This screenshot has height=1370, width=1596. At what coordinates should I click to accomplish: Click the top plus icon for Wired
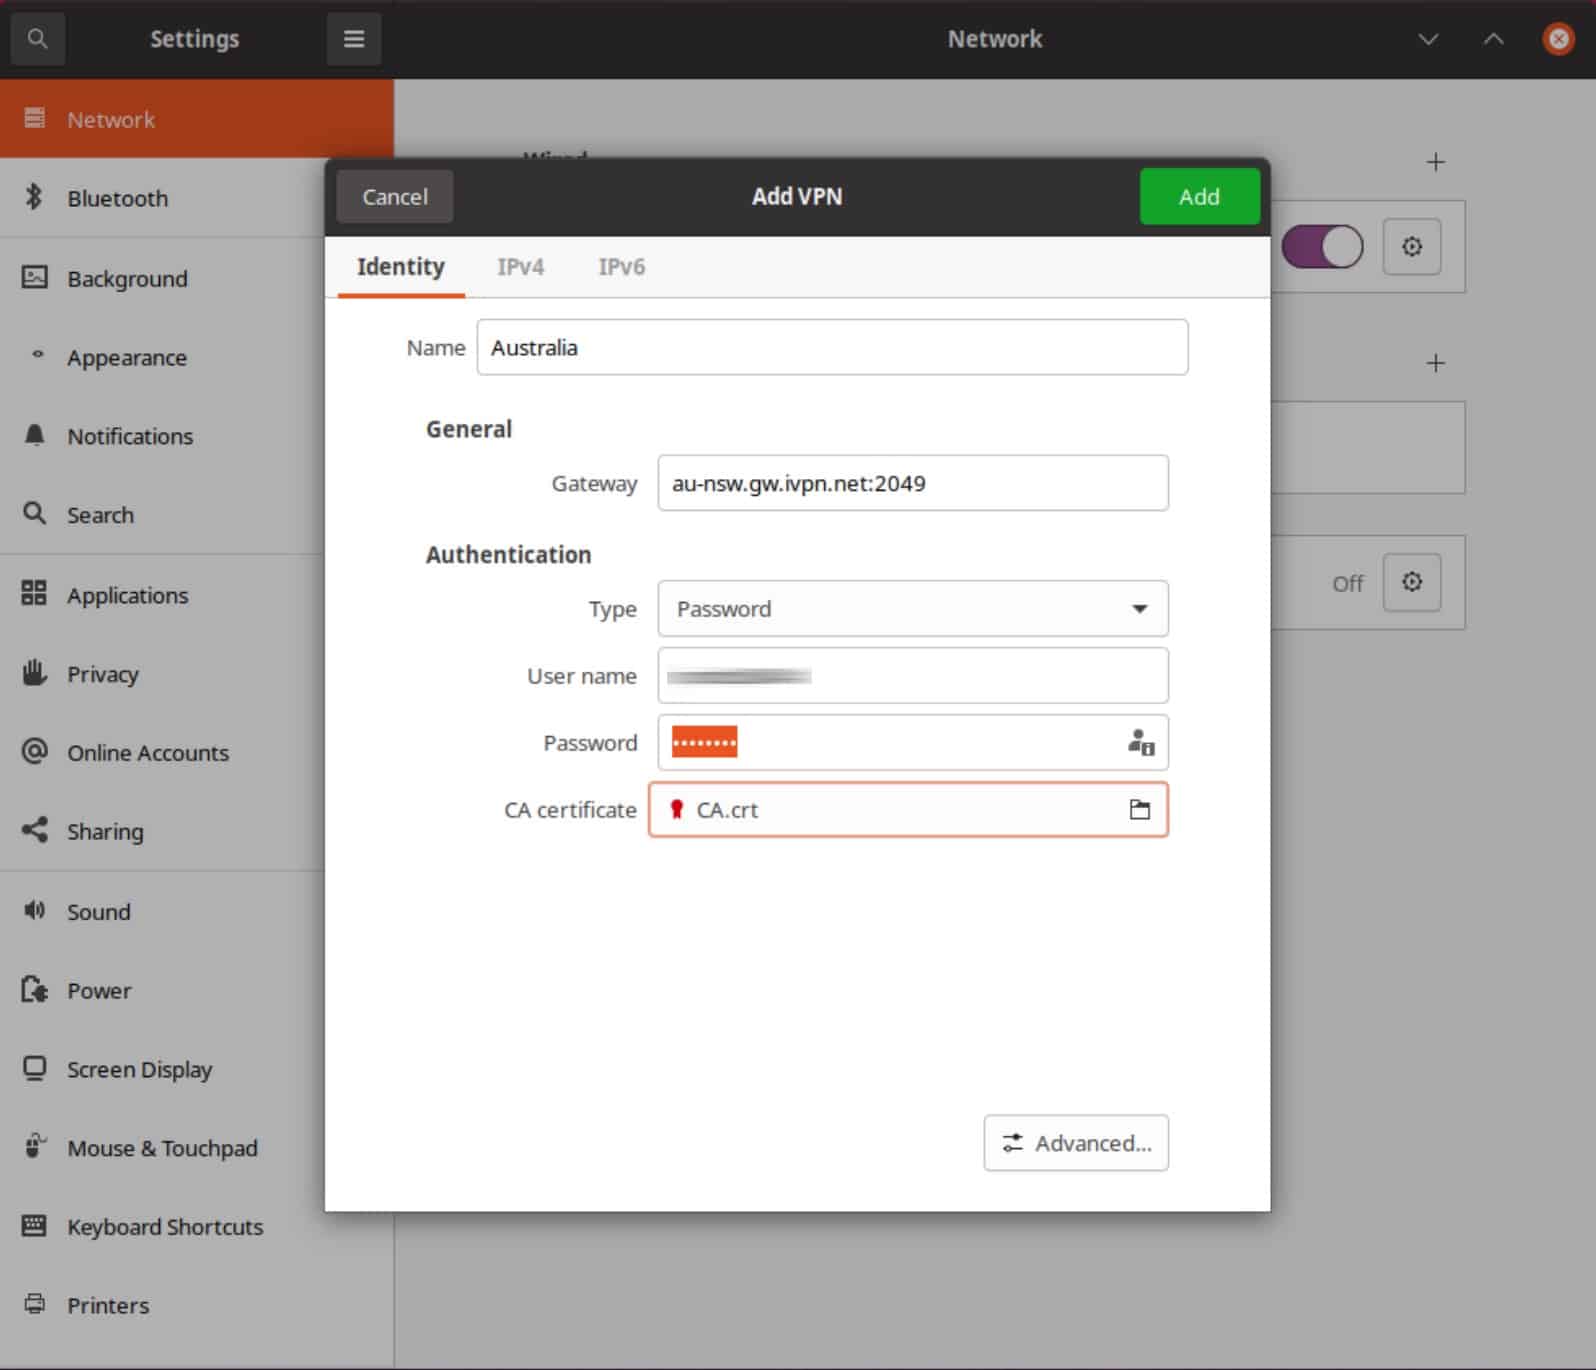(1435, 162)
